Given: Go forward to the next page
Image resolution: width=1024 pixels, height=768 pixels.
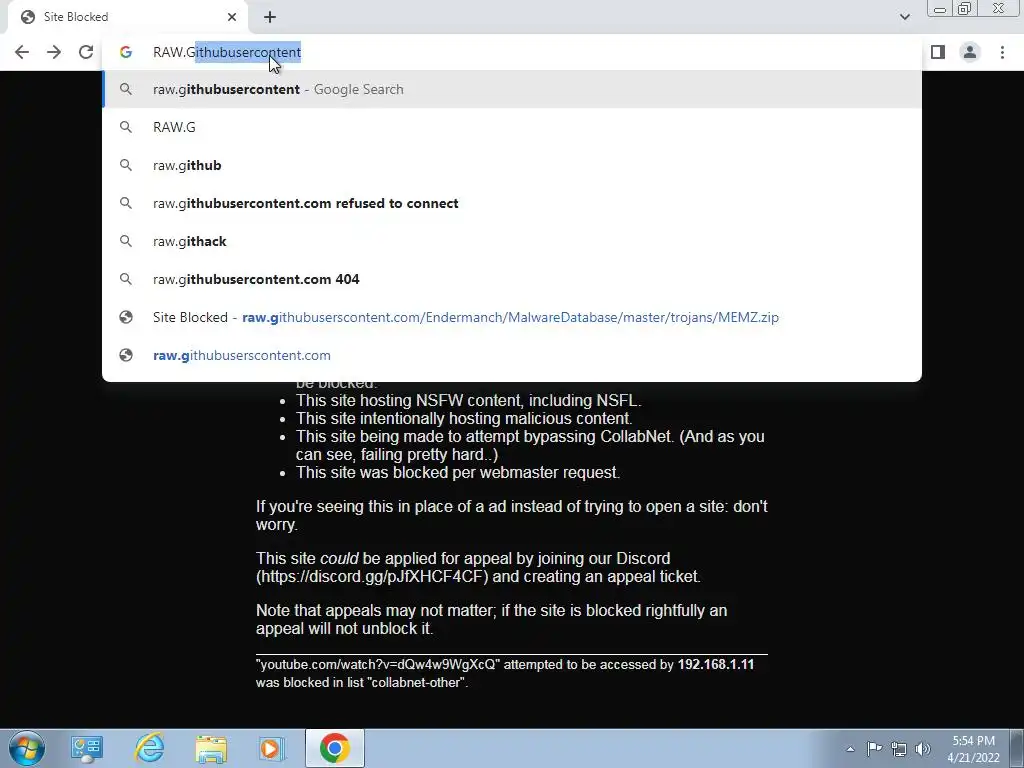Looking at the screenshot, I should [54, 52].
